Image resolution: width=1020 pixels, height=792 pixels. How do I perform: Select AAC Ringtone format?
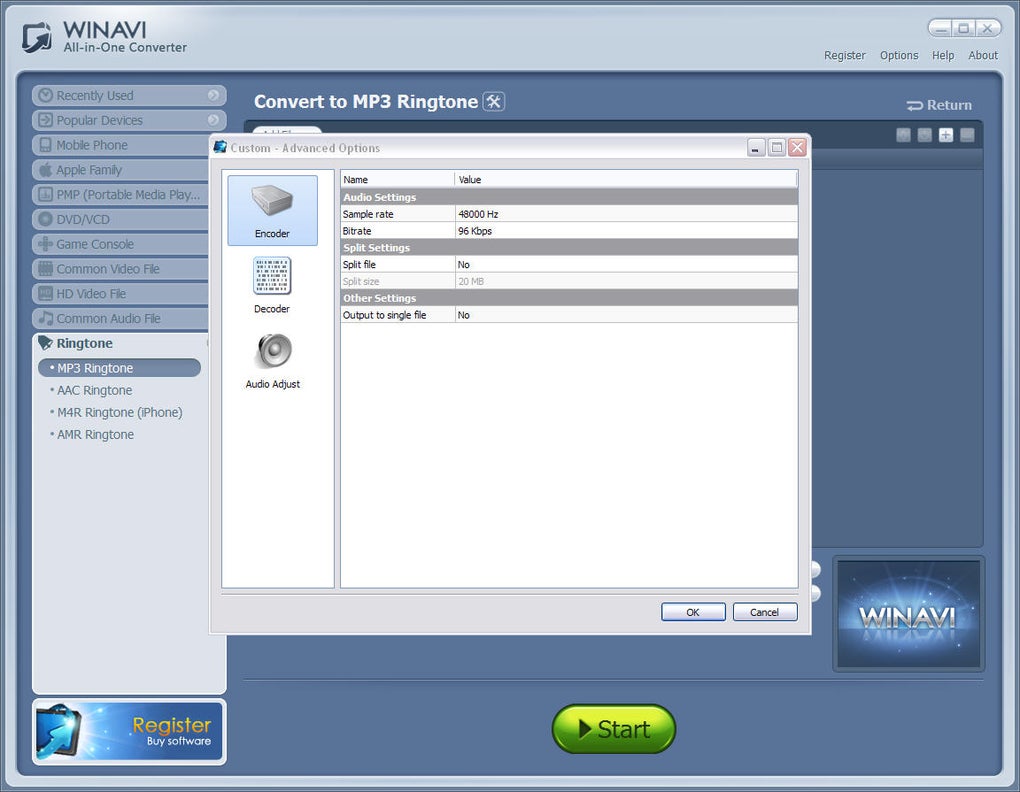94,390
